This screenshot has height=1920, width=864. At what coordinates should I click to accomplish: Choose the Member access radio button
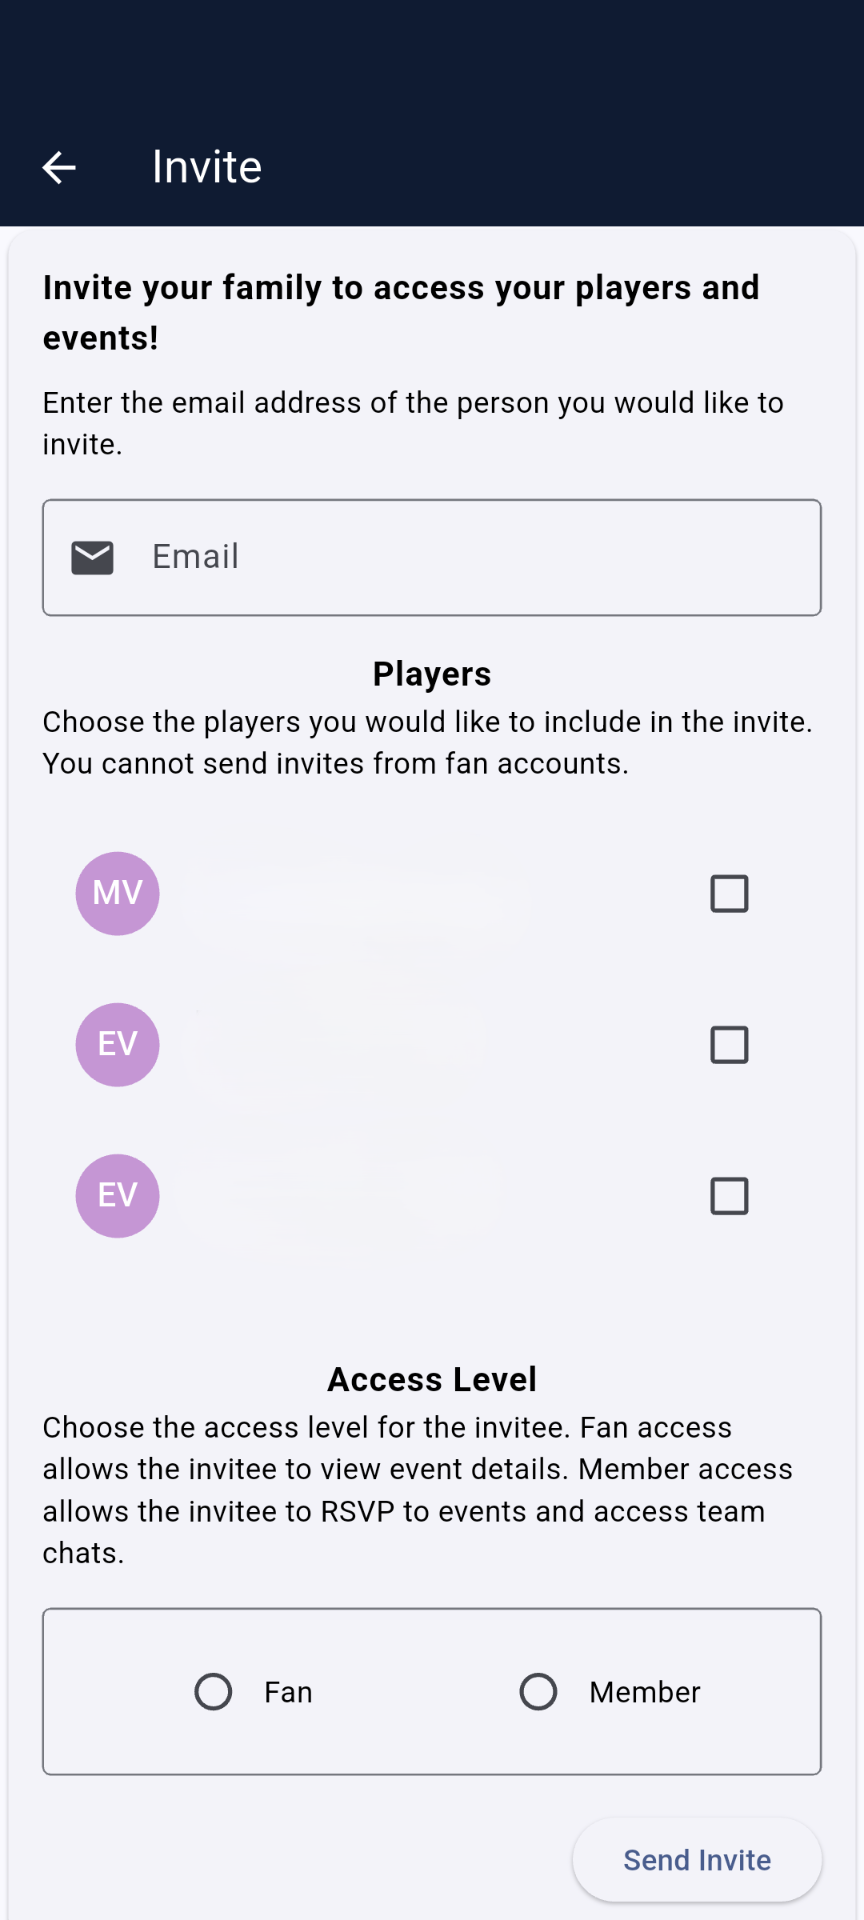[x=538, y=1691]
